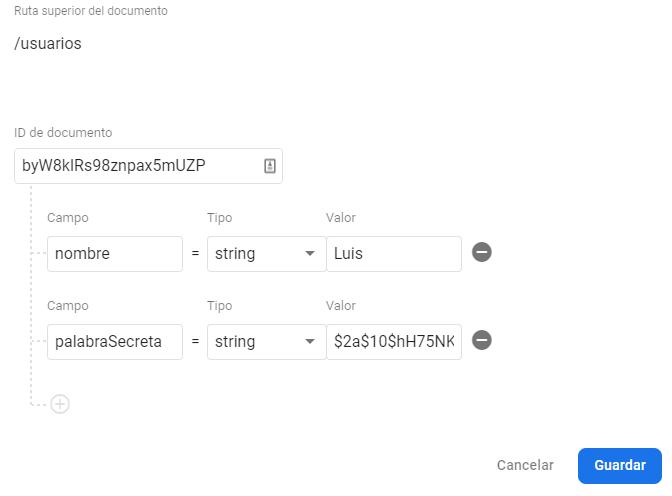Screen dimensions: 672x496
Task: Click the Tipo label above palabraSecreta's type
Action: click(x=219, y=306)
